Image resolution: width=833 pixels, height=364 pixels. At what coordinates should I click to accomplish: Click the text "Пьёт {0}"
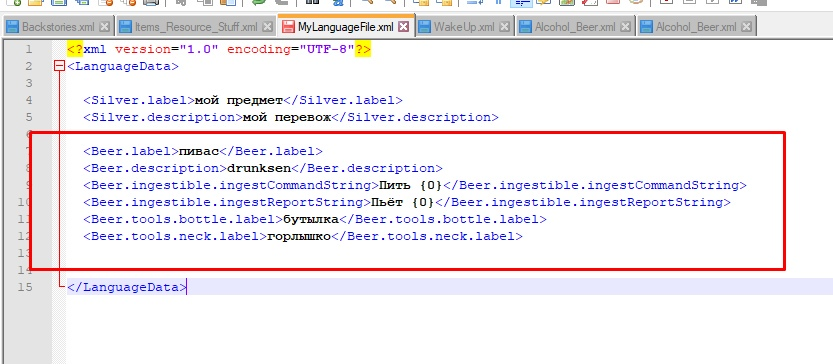click(402, 202)
